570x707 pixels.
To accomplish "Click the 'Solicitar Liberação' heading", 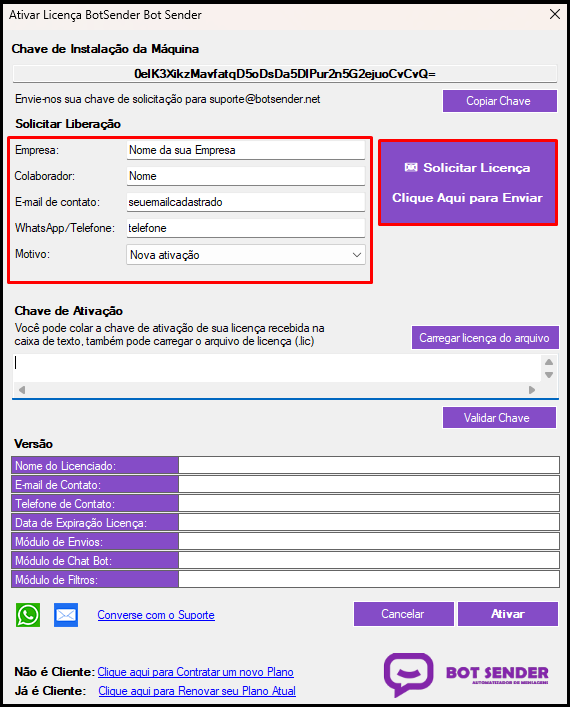I will (x=68, y=124).
